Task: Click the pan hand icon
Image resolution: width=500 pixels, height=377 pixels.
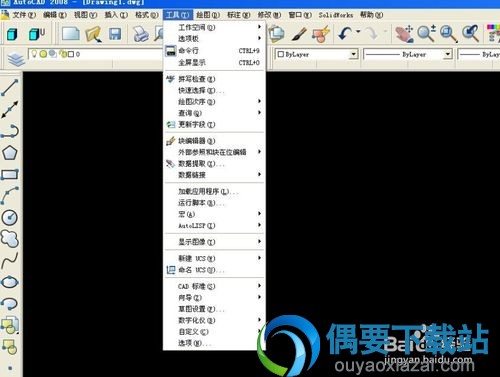Action: (404, 34)
